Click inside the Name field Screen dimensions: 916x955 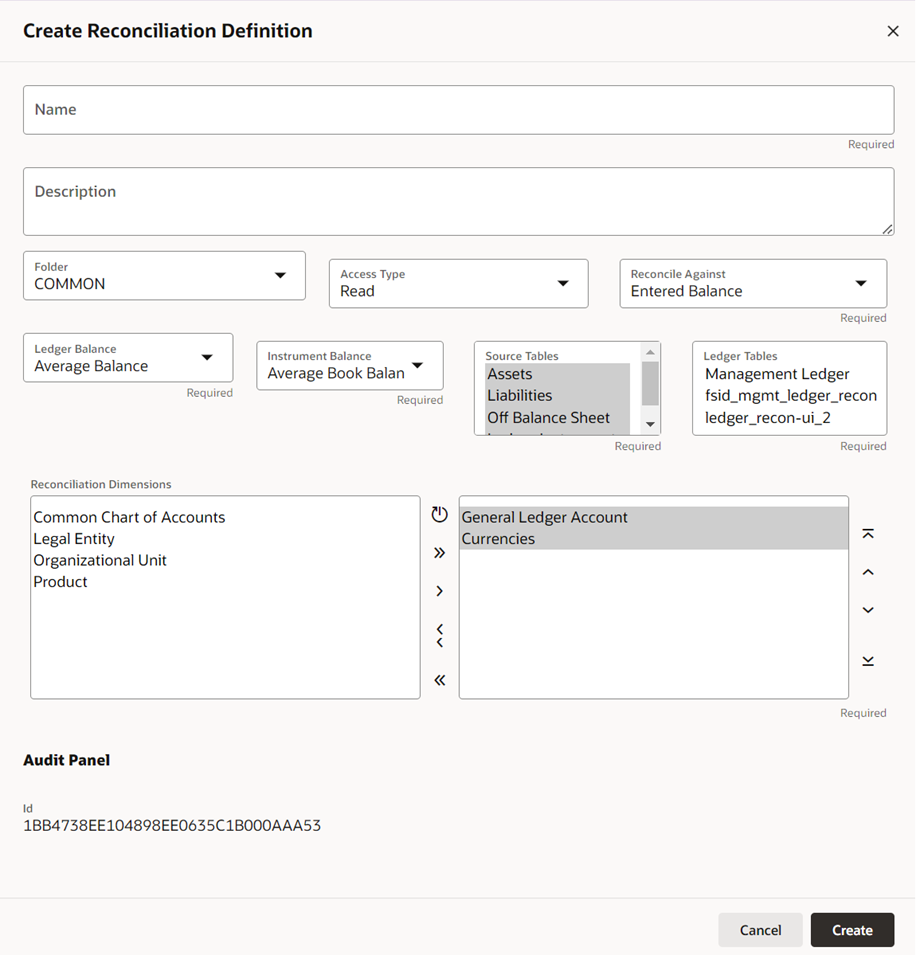[458, 110]
